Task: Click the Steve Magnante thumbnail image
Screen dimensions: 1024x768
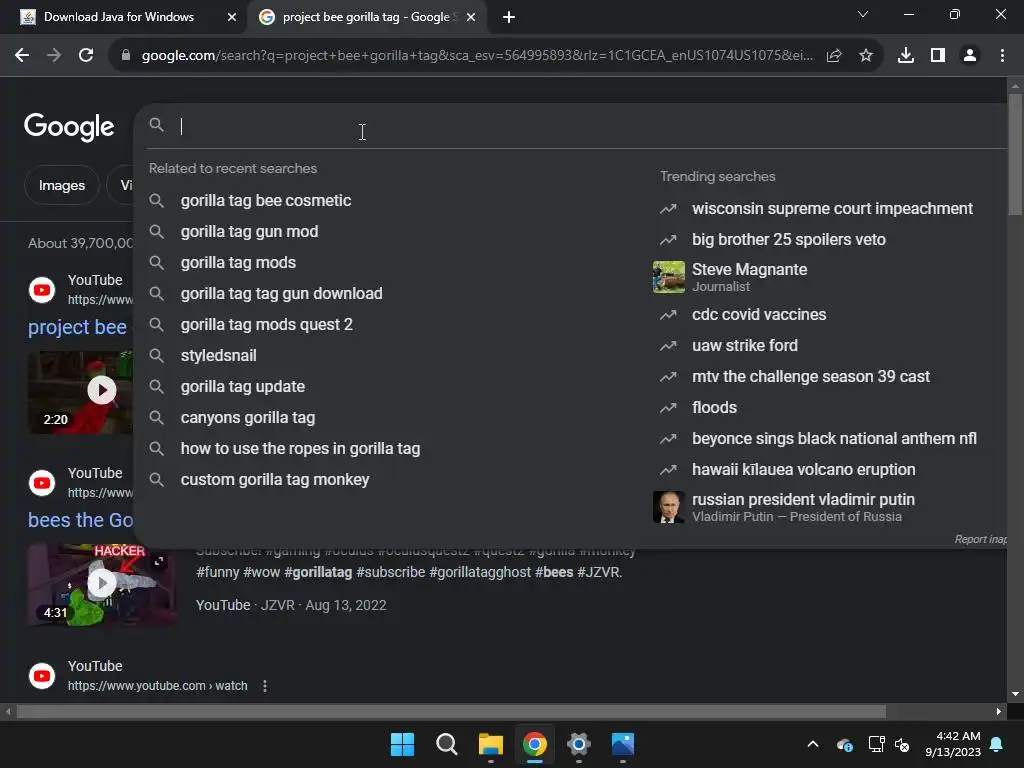Action: pos(669,277)
